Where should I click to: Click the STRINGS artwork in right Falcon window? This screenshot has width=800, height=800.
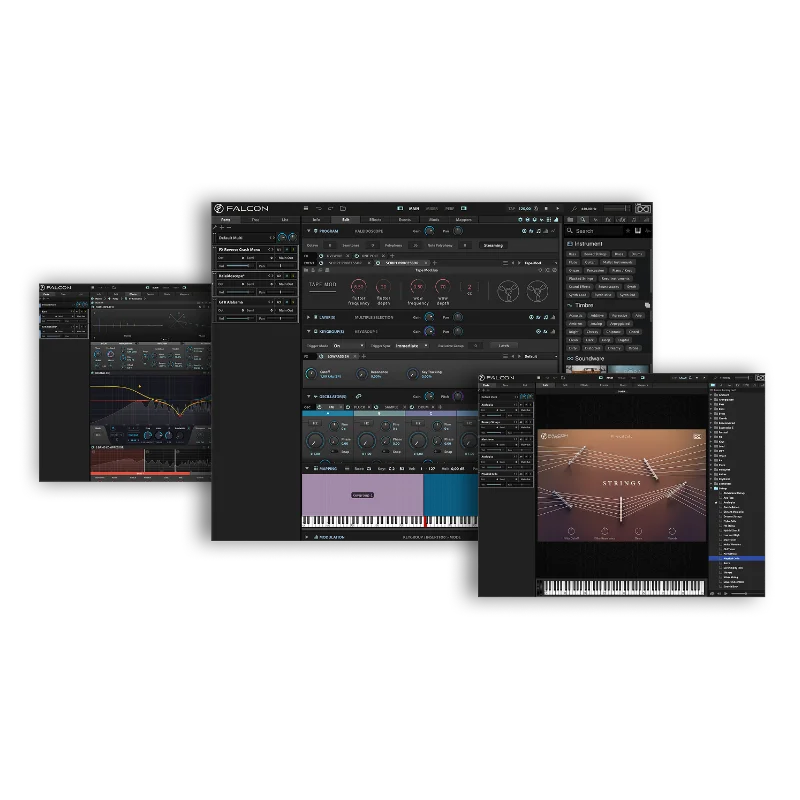622,485
